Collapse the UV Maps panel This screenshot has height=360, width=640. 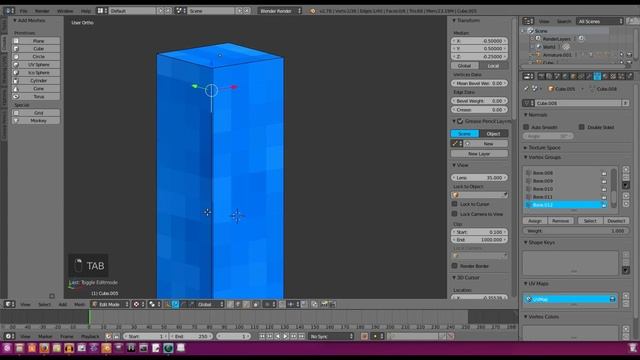point(536,284)
